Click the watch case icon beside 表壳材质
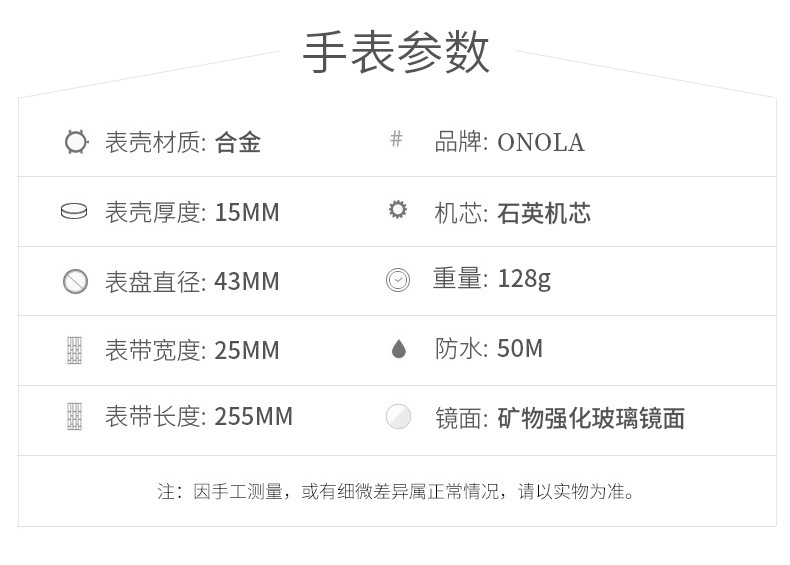790x565 pixels. pos(76,142)
